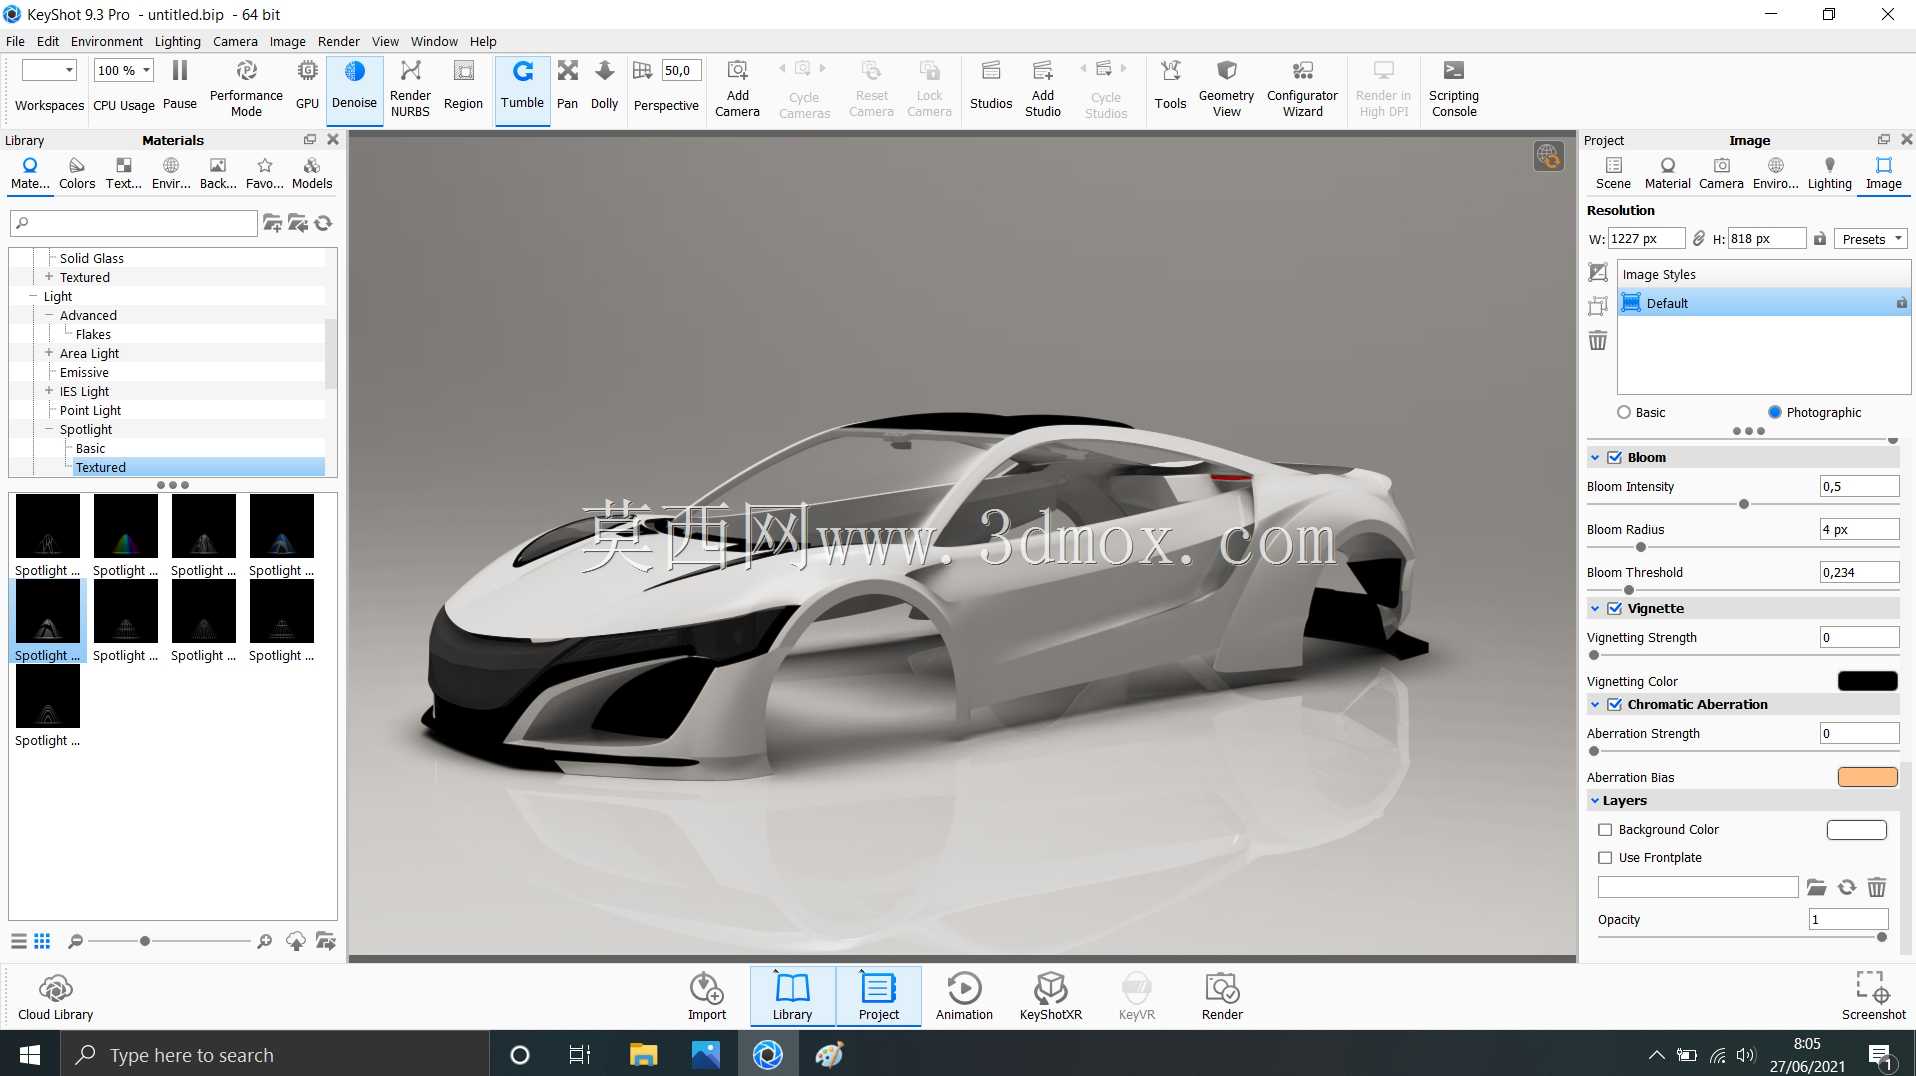Refresh the library materials list

(x=323, y=223)
